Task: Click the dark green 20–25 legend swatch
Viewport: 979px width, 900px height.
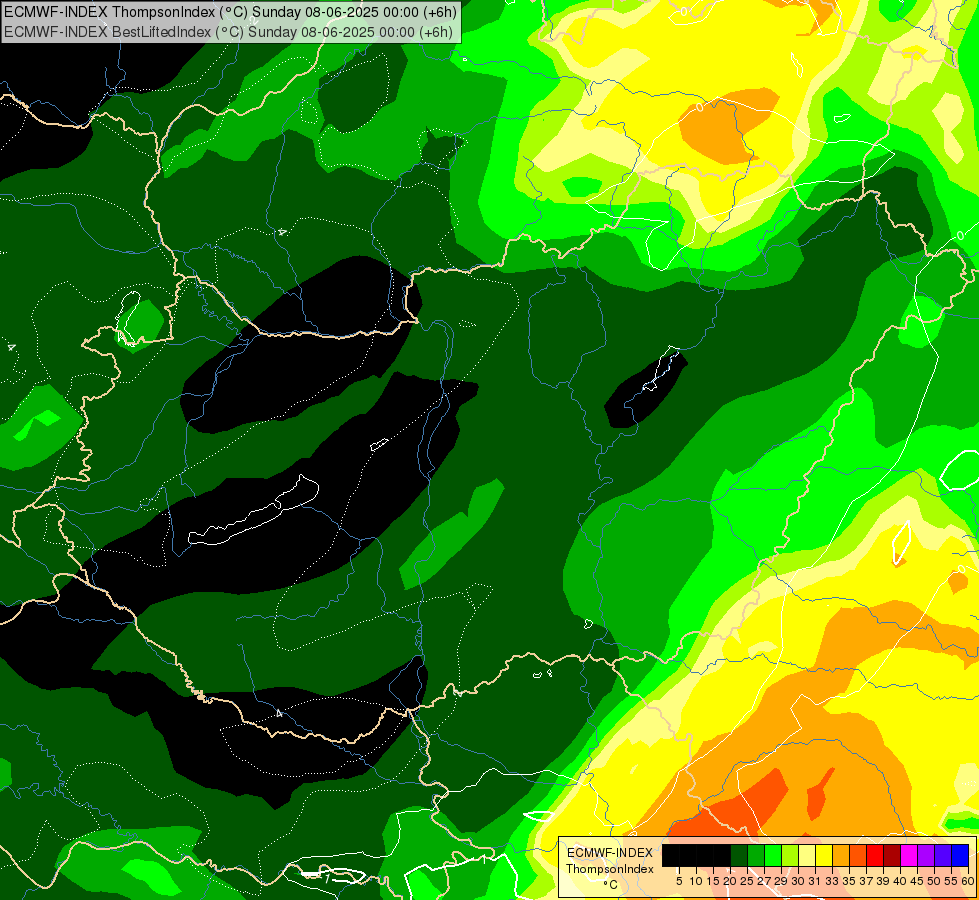Action: [x=739, y=855]
